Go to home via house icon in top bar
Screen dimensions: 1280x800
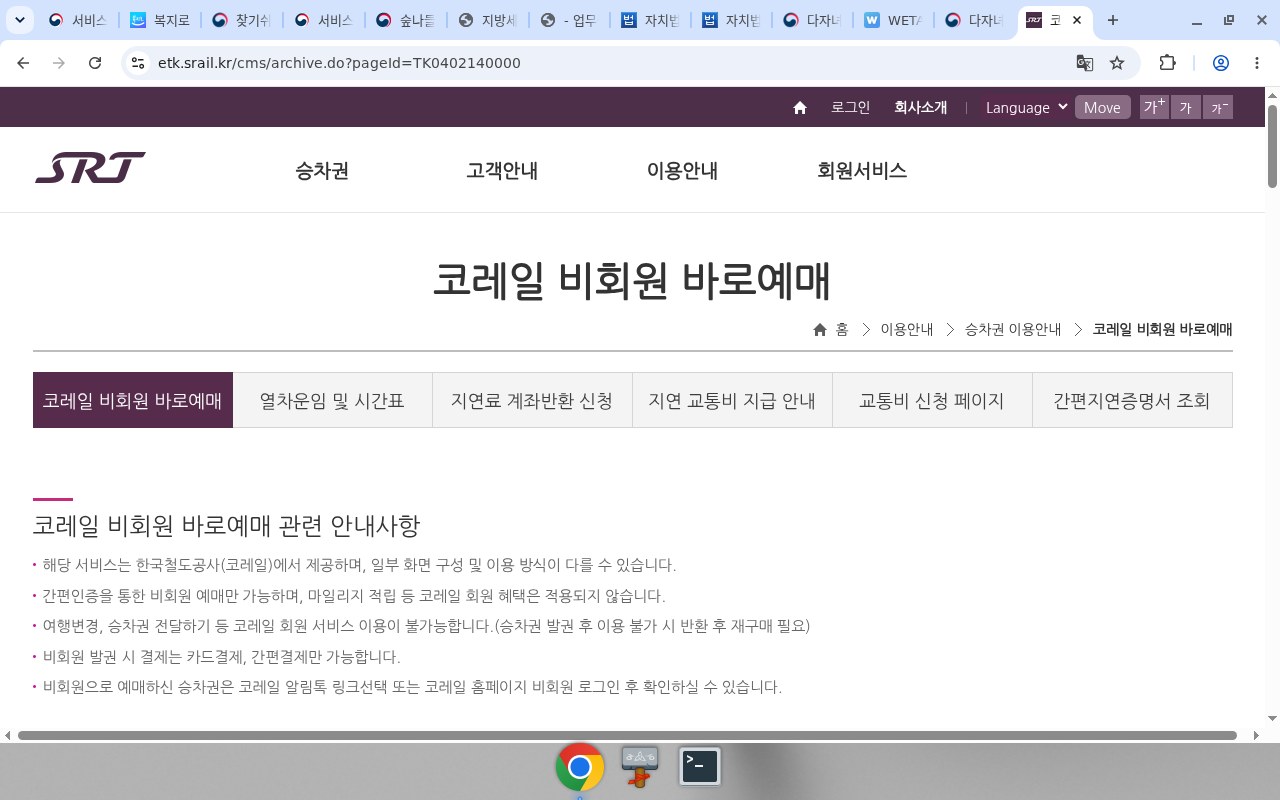click(800, 108)
